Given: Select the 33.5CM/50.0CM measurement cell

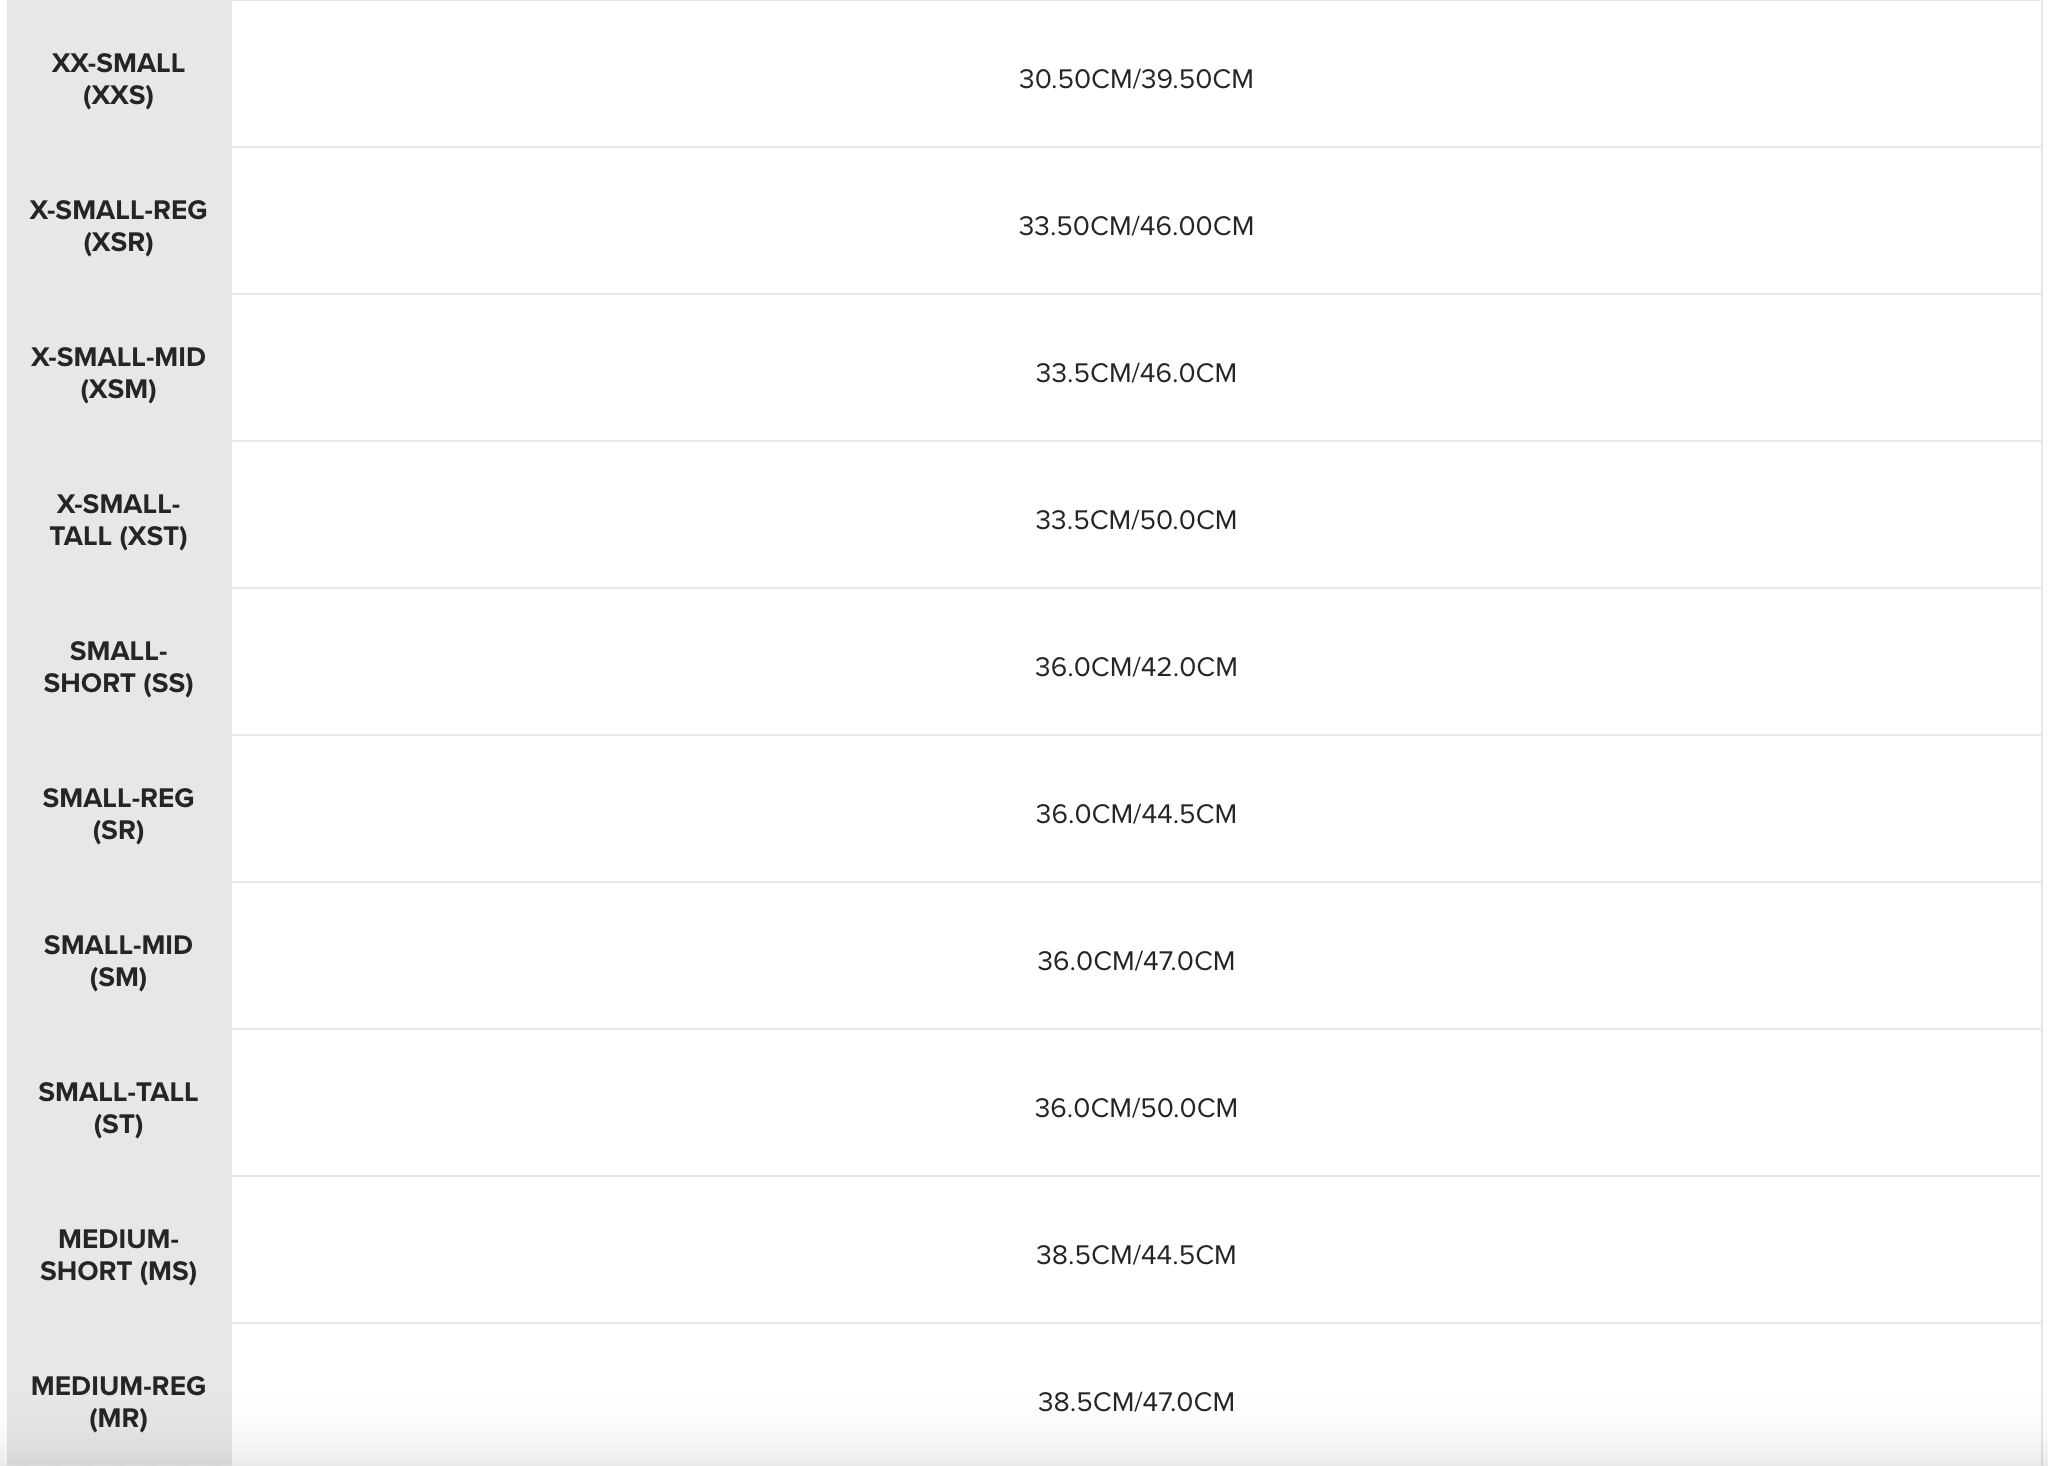Looking at the screenshot, I should point(1136,520).
